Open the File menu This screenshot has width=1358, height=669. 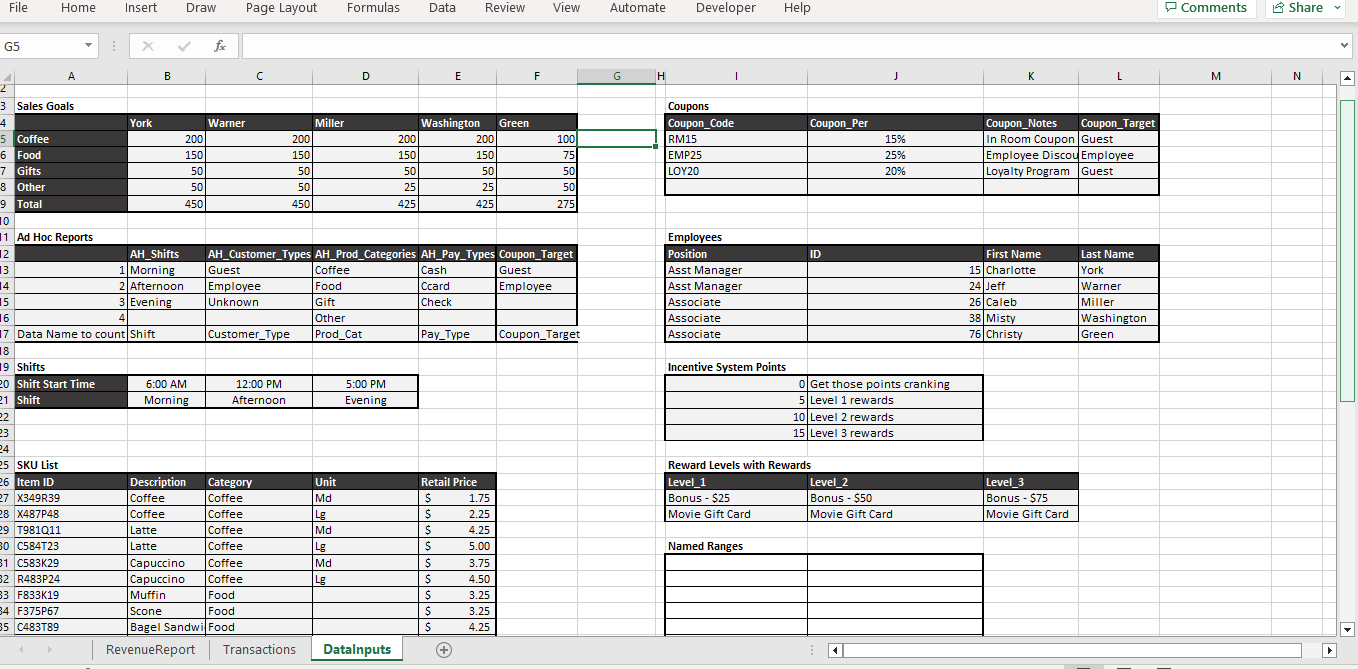(18, 8)
